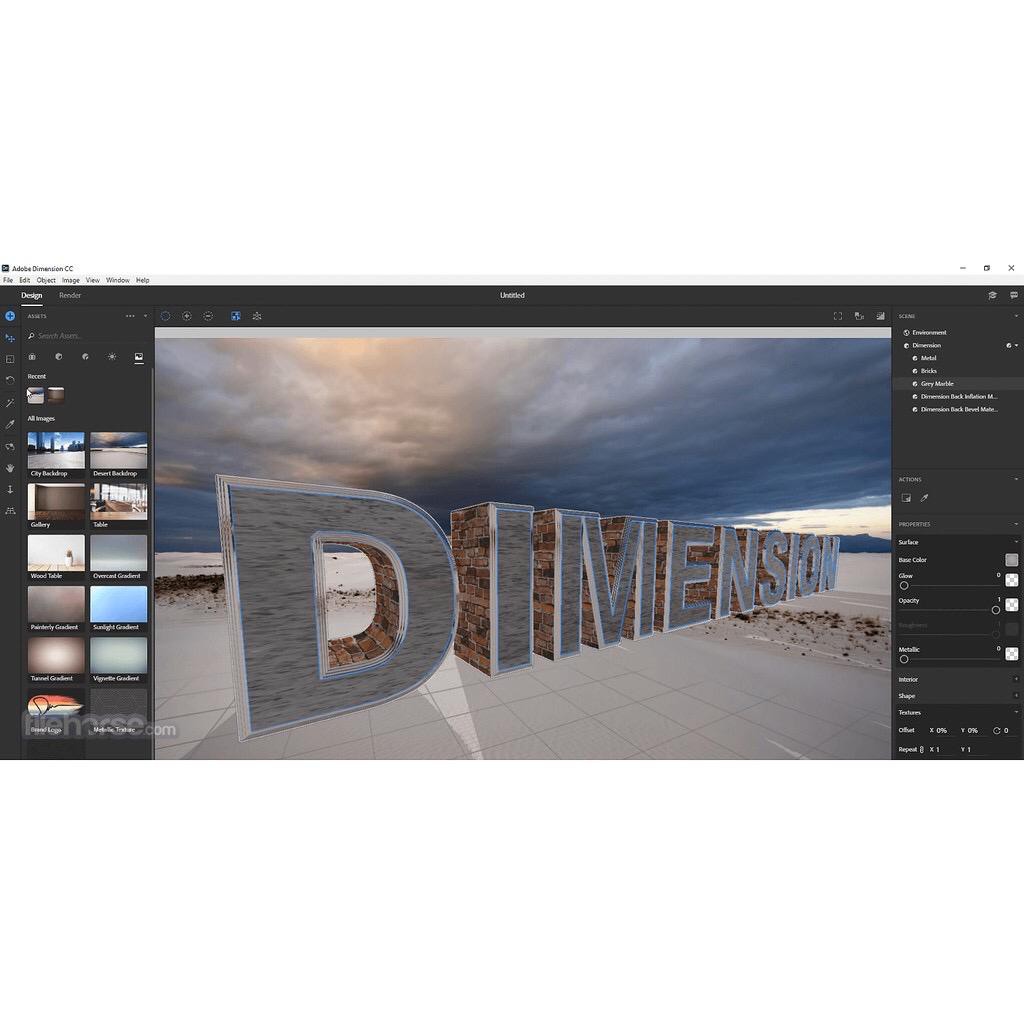Expand the Shape section
1024x1024 pixels.
[x=1016, y=696]
